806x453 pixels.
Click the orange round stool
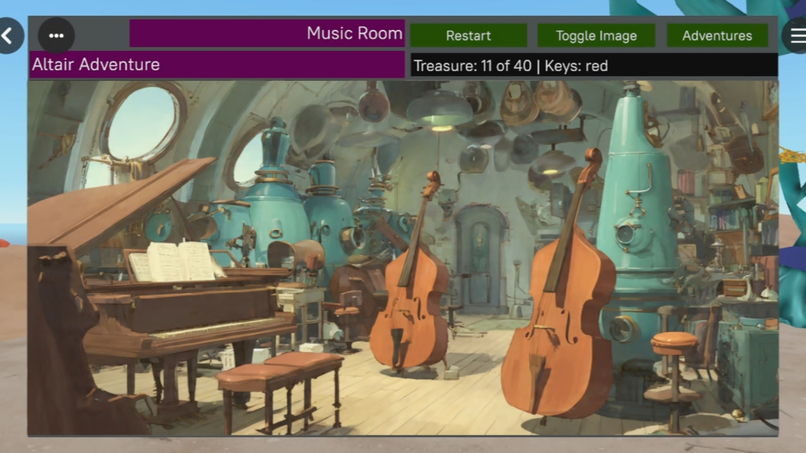(674, 380)
